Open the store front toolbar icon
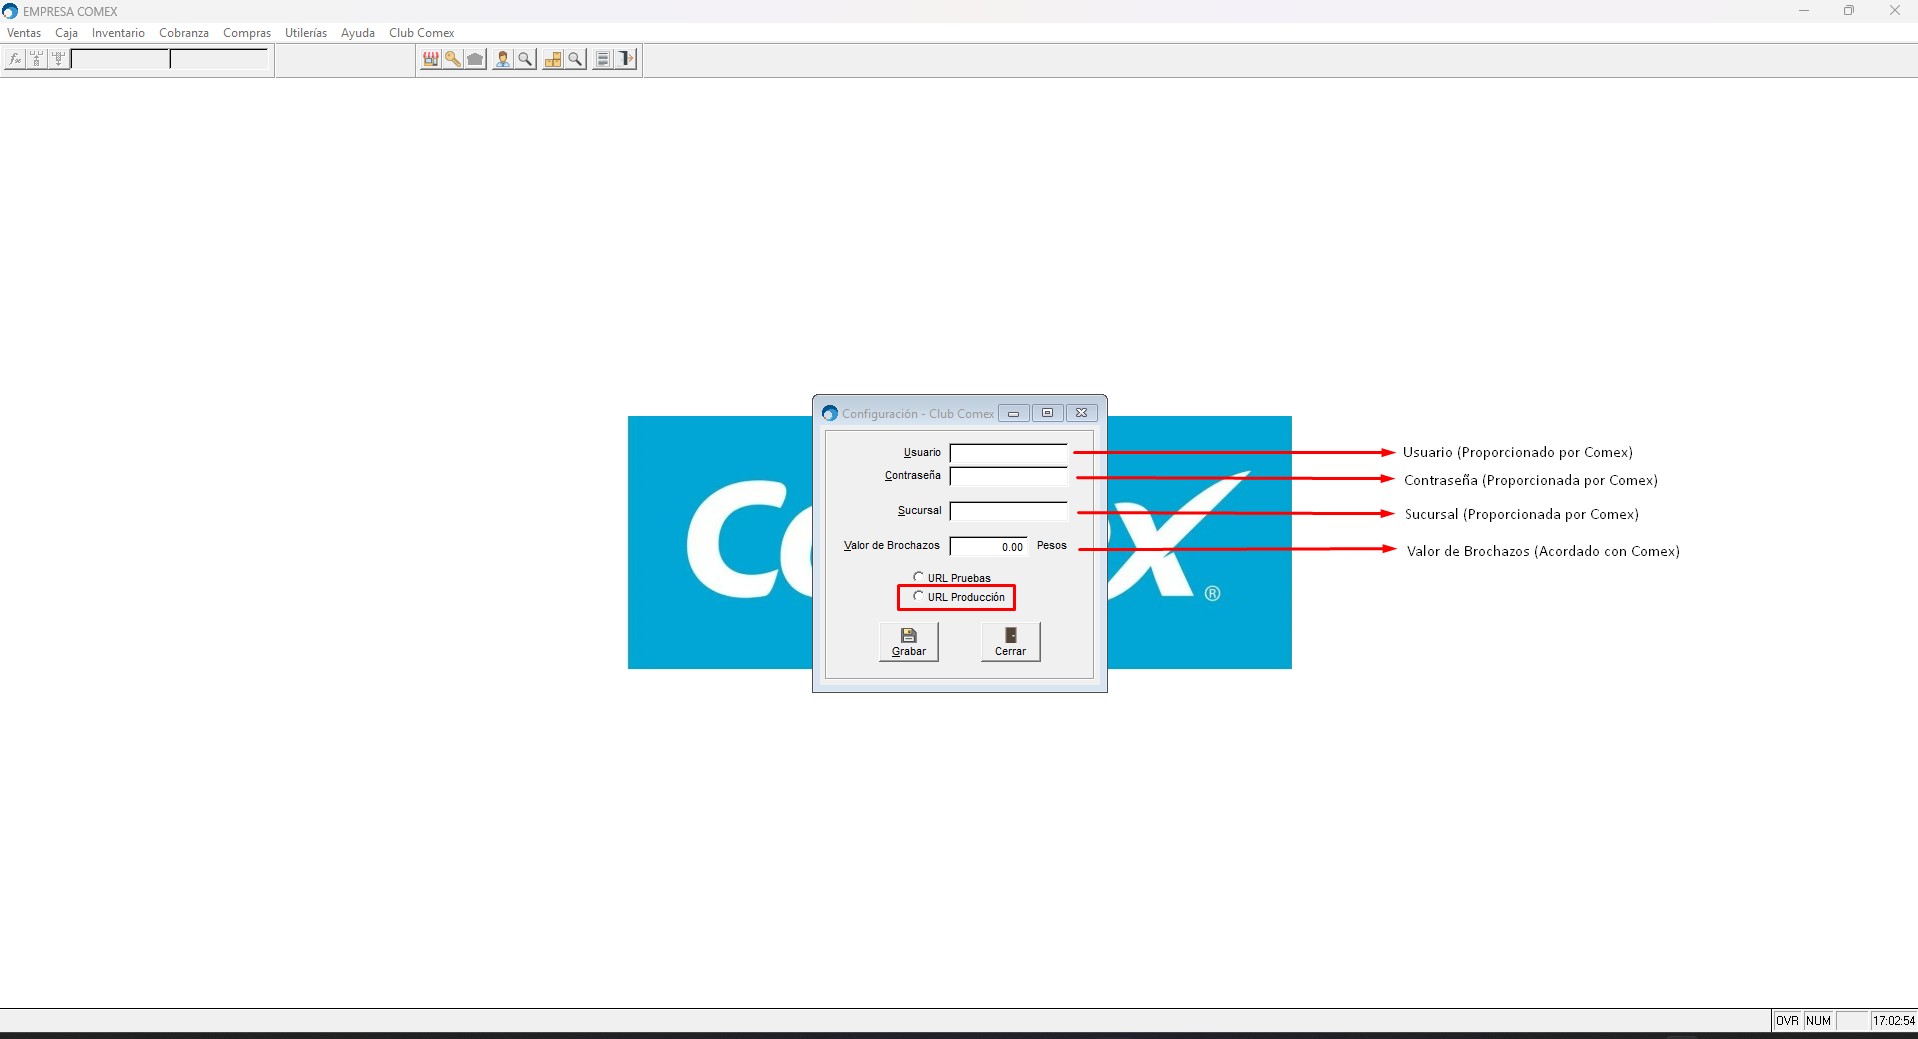The width and height of the screenshot is (1918, 1039). pyautogui.click(x=431, y=60)
